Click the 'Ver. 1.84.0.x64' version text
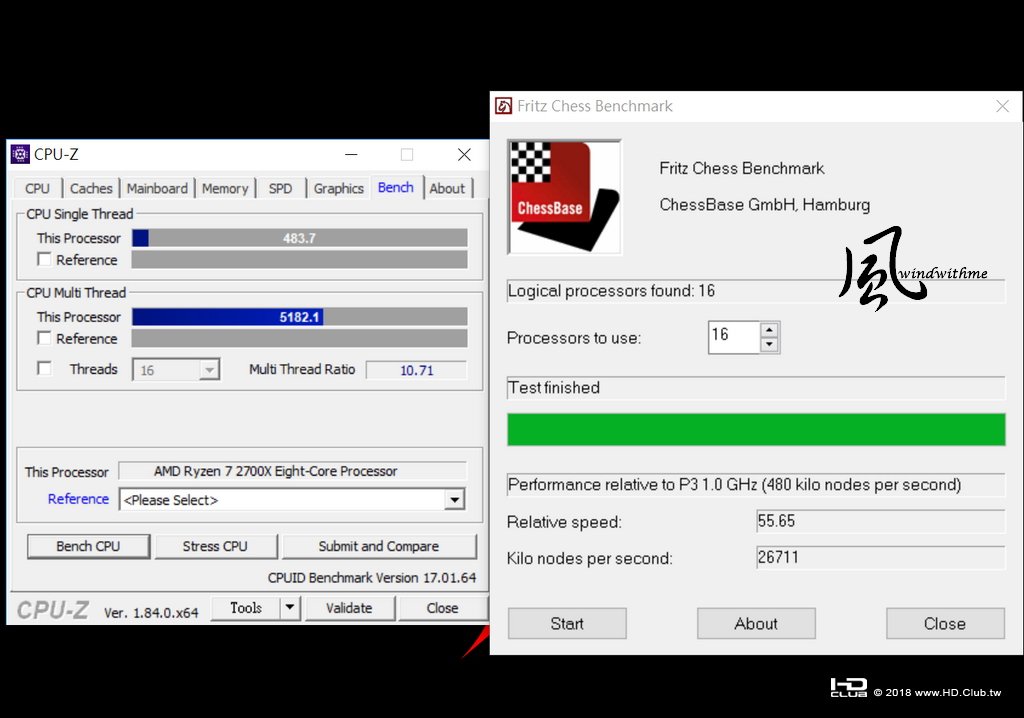The image size is (1024, 718). pyautogui.click(x=151, y=612)
